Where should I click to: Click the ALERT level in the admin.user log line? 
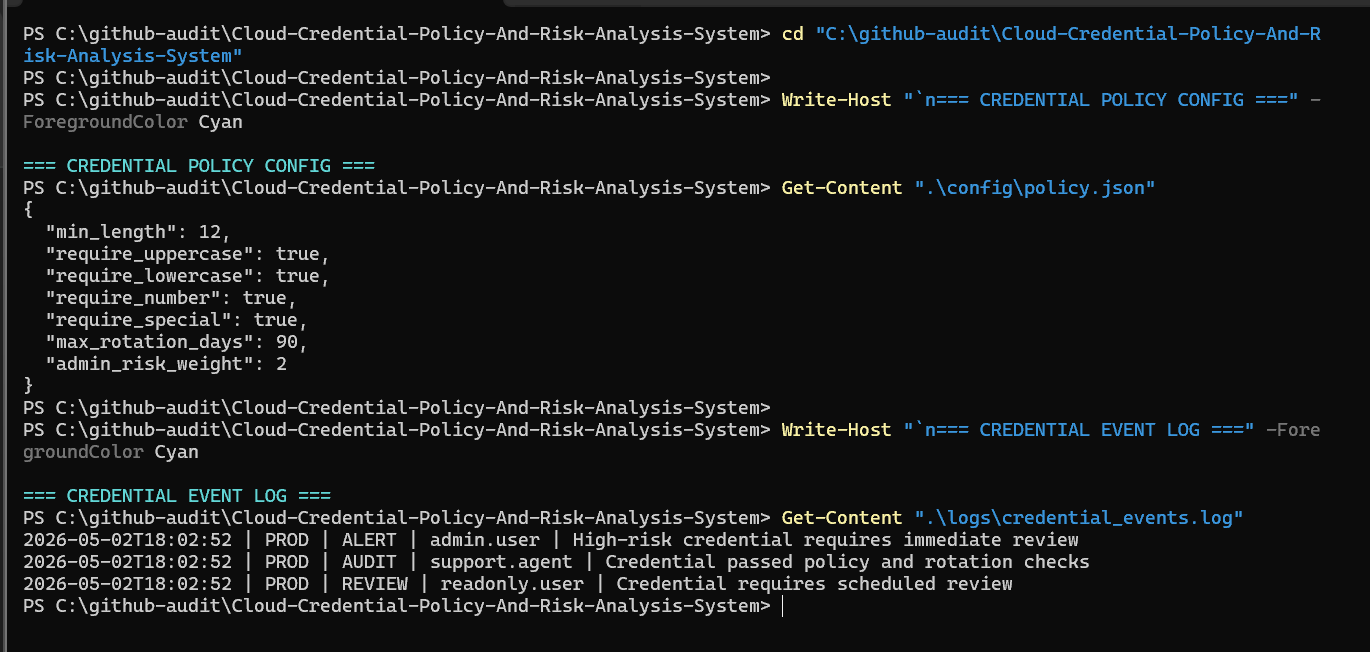click(x=369, y=540)
